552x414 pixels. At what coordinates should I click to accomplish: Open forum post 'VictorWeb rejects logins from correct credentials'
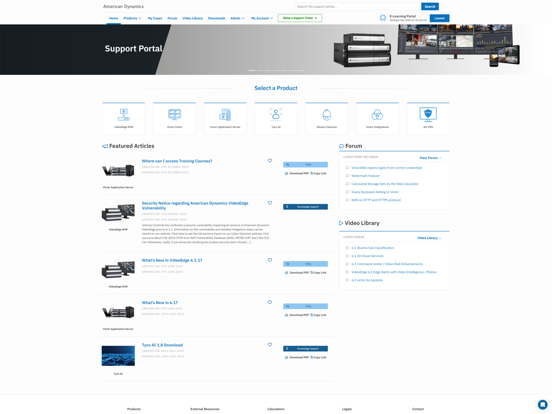pos(387,168)
